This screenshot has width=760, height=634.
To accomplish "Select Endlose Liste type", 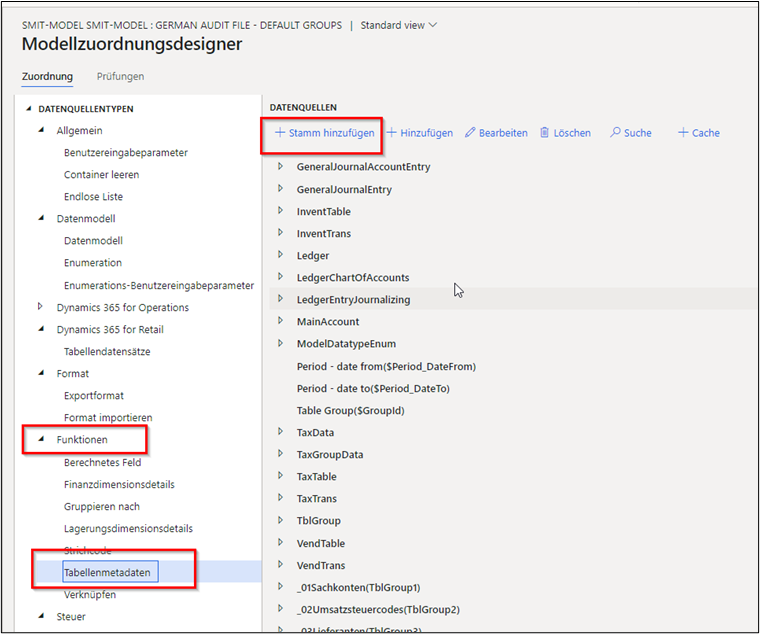I will 93,197.
